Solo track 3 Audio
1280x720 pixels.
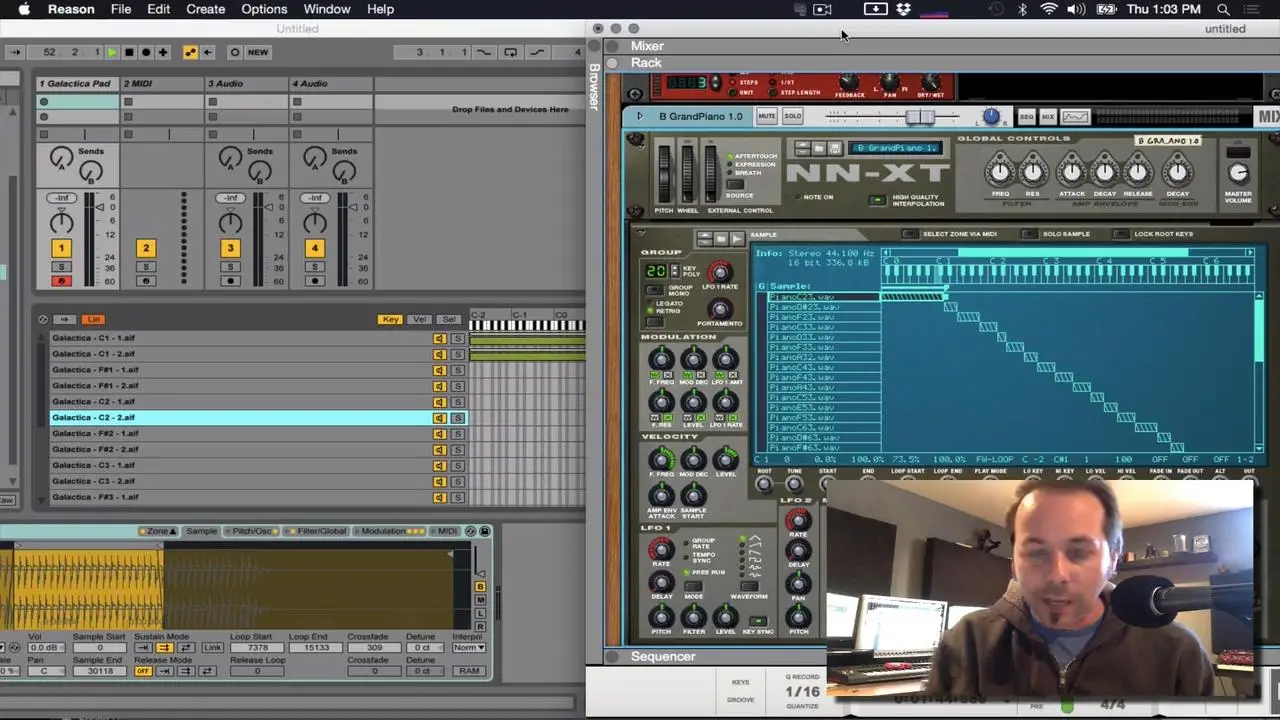(x=230, y=267)
